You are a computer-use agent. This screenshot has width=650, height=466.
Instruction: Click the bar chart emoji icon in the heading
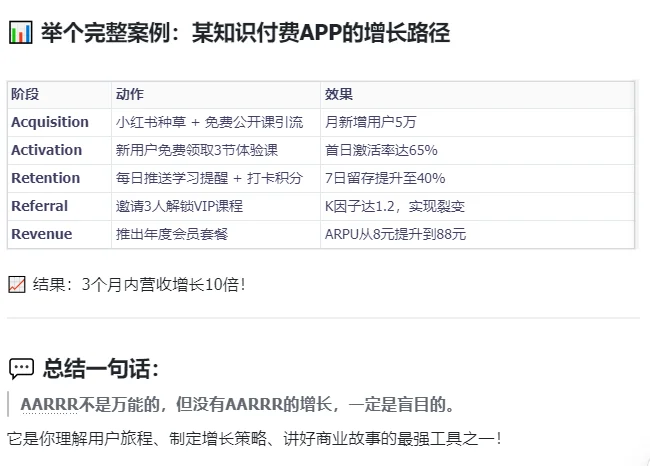(x=20, y=33)
